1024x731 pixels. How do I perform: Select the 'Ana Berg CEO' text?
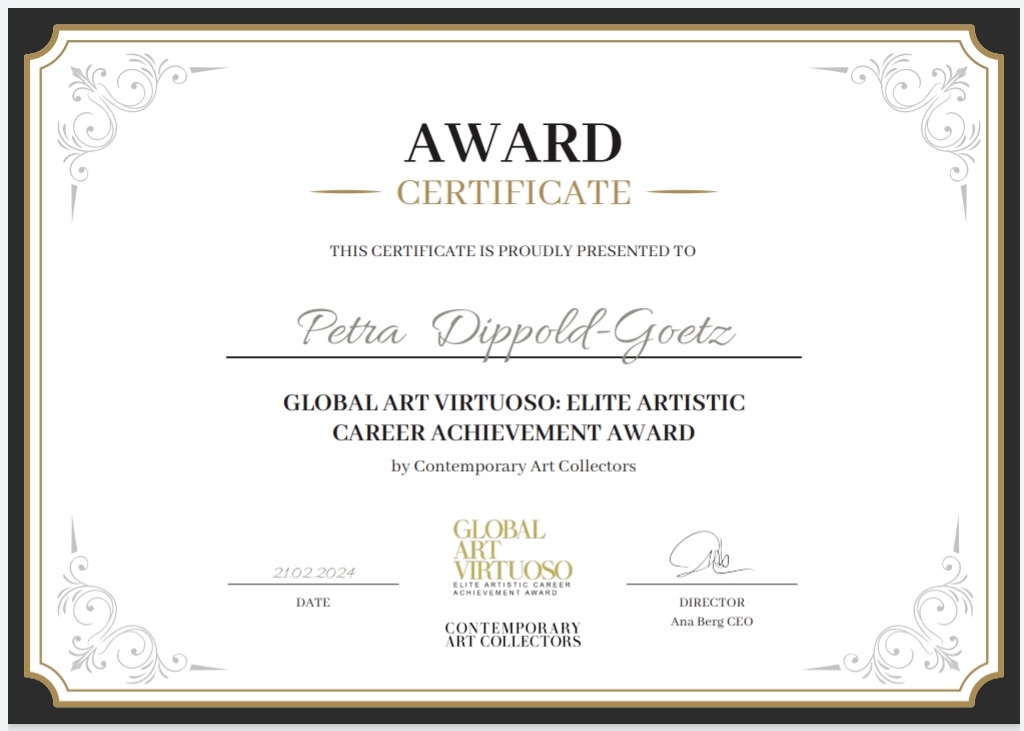pyautogui.click(x=712, y=622)
